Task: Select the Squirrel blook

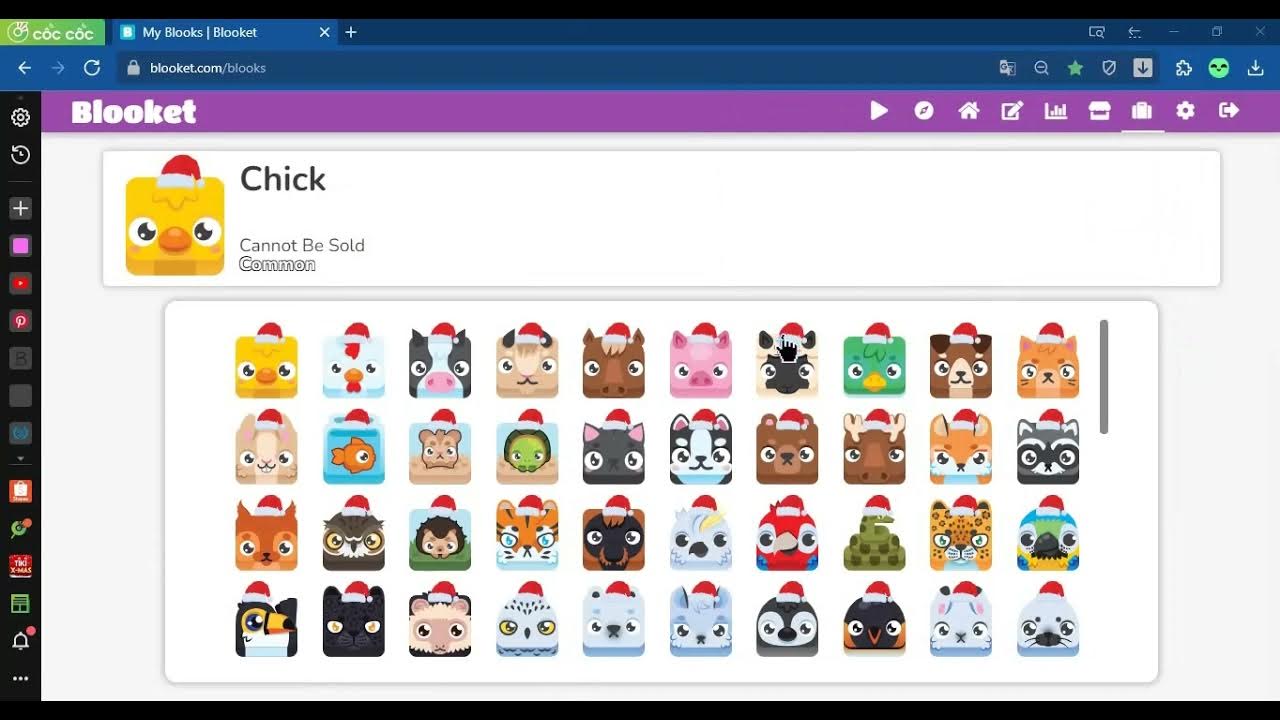Action: tap(266, 533)
